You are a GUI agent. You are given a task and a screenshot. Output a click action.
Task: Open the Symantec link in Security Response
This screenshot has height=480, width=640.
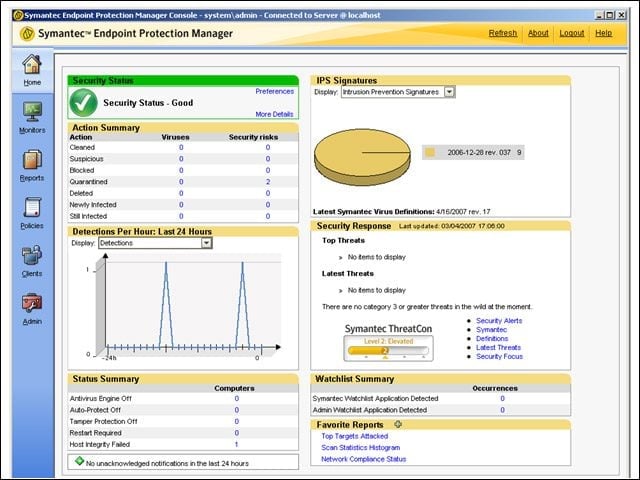click(x=491, y=330)
